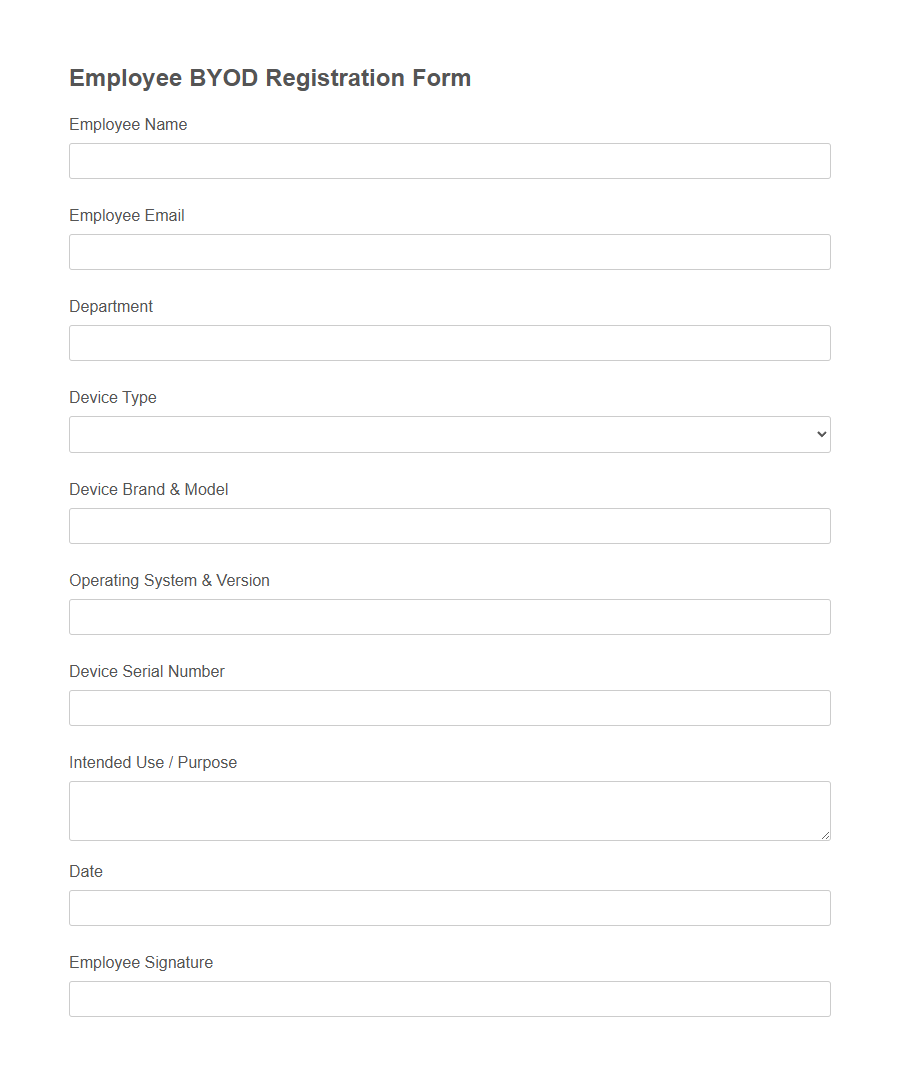Click the Employee BYOD Registration Form heading
The width and height of the screenshot is (900, 1091).
point(269,77)
